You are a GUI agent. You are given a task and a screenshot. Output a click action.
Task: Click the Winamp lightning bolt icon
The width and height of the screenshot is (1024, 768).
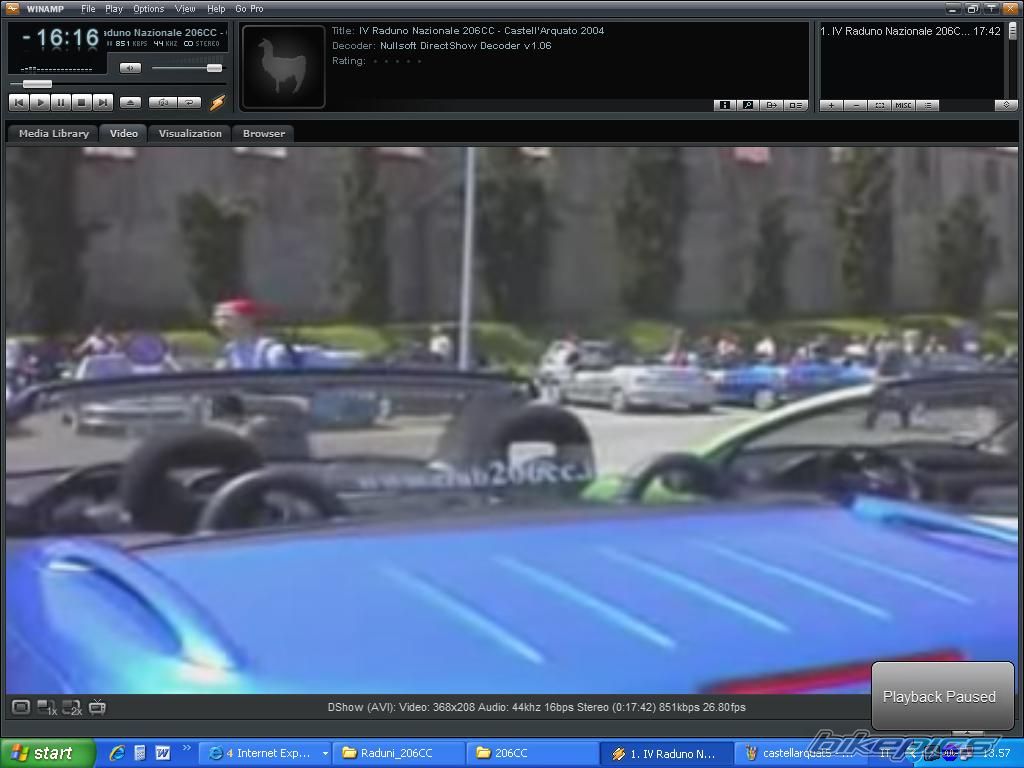pyautogui.click(x=217, y=102)
